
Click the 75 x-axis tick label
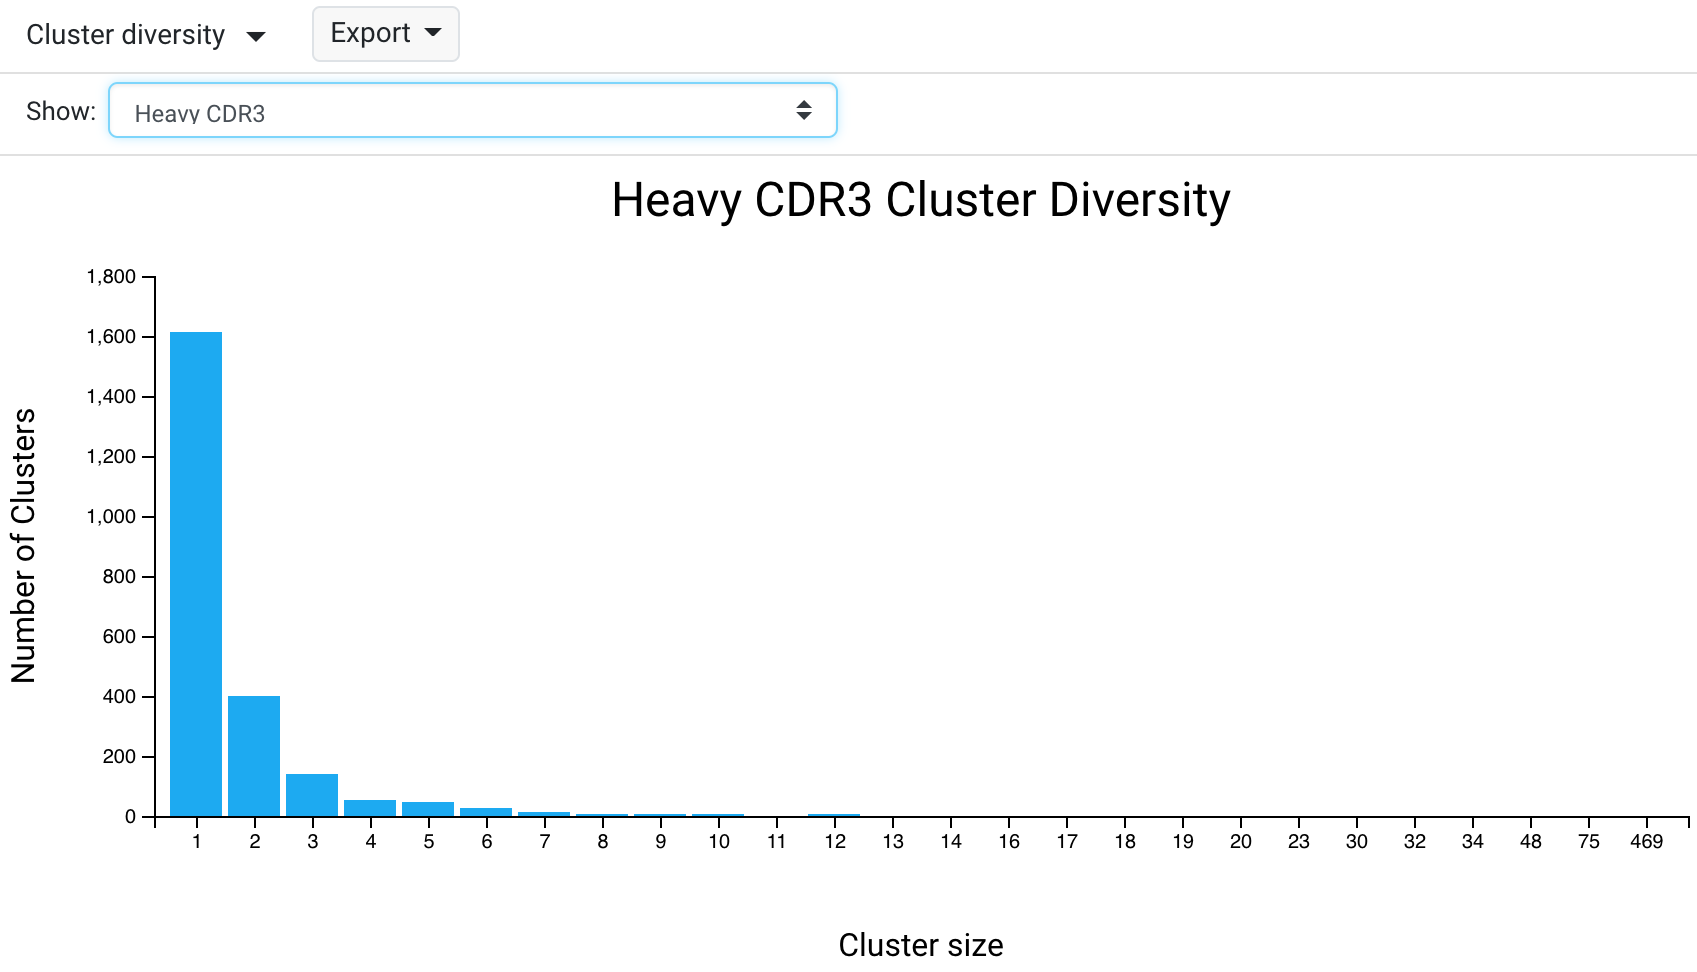point(1588,842)
